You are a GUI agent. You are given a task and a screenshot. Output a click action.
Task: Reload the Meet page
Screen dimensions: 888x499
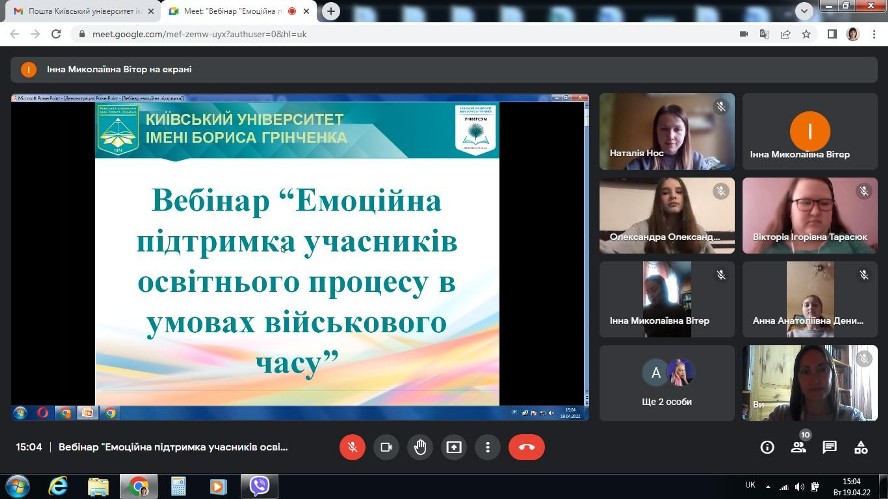56,34
